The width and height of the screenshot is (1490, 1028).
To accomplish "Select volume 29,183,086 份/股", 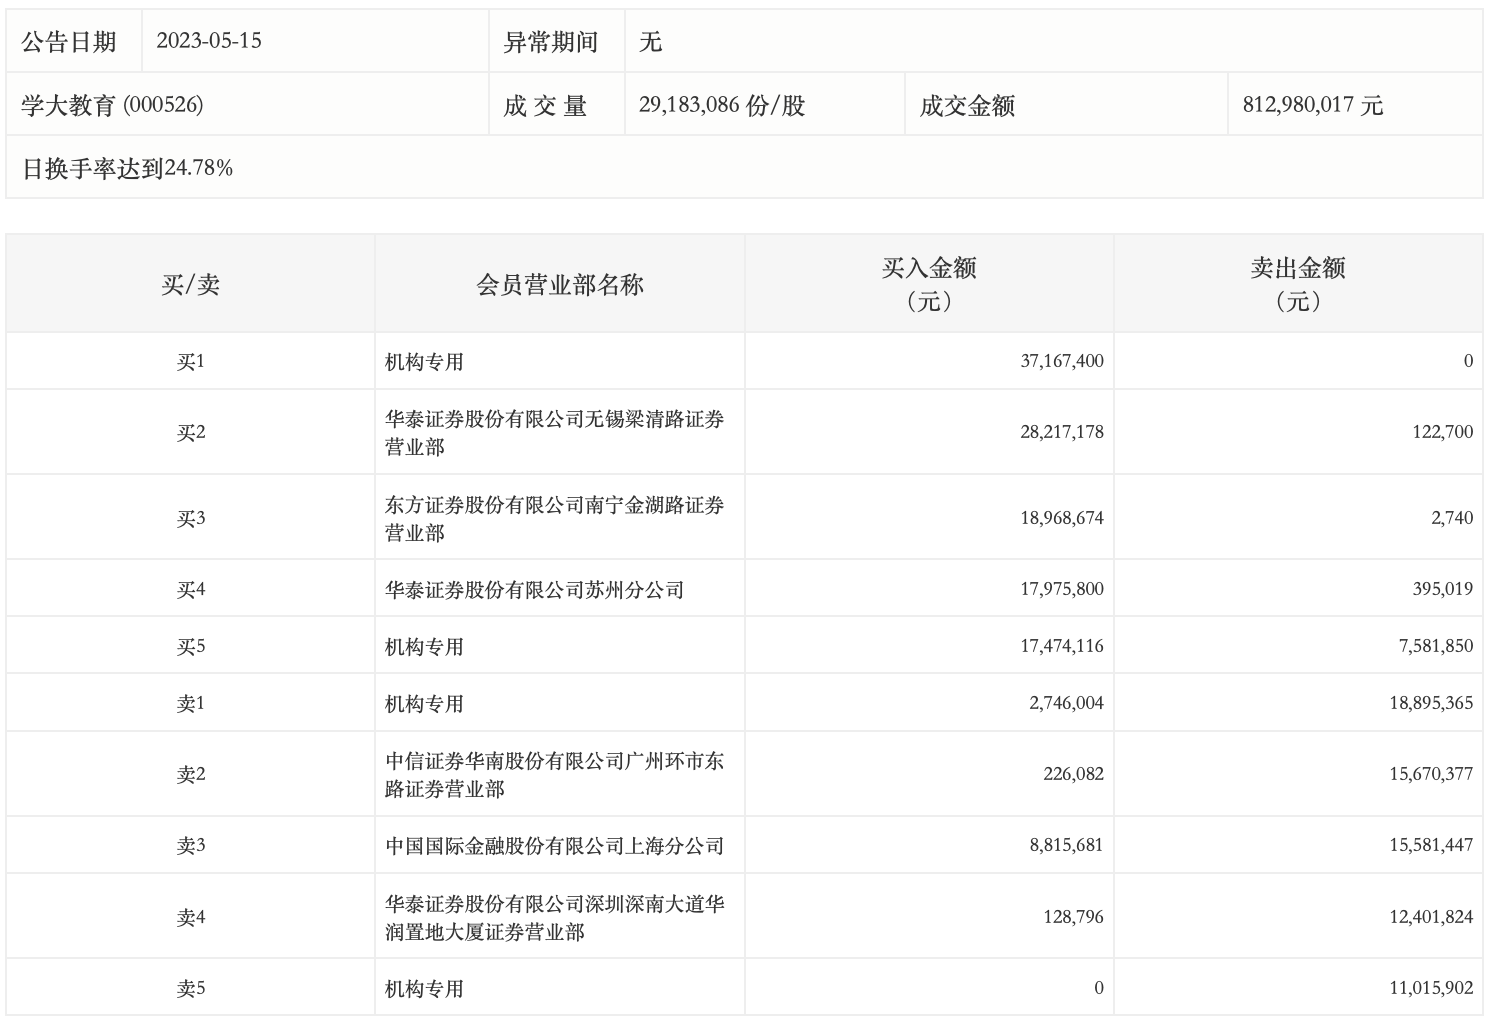I will [722, 105].
